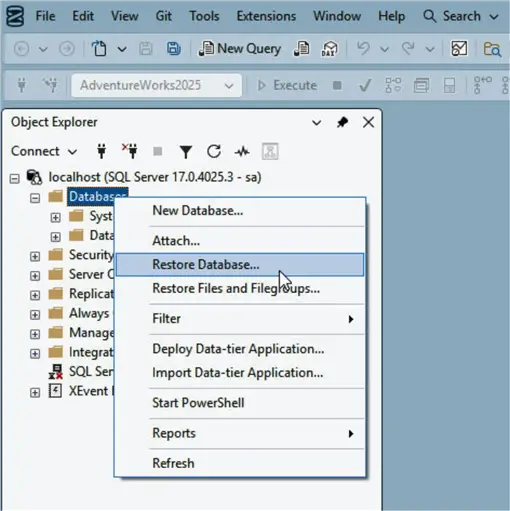Click the Cancel Executing Query stop icon
The image size is (510, 511).
[337, 85]
